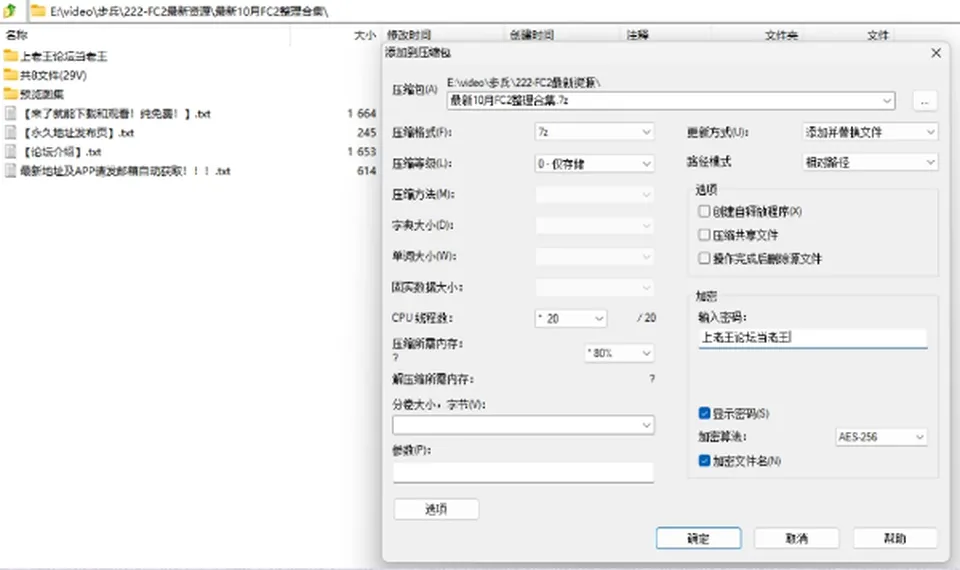Click the size value 1 653

point(361,151)
